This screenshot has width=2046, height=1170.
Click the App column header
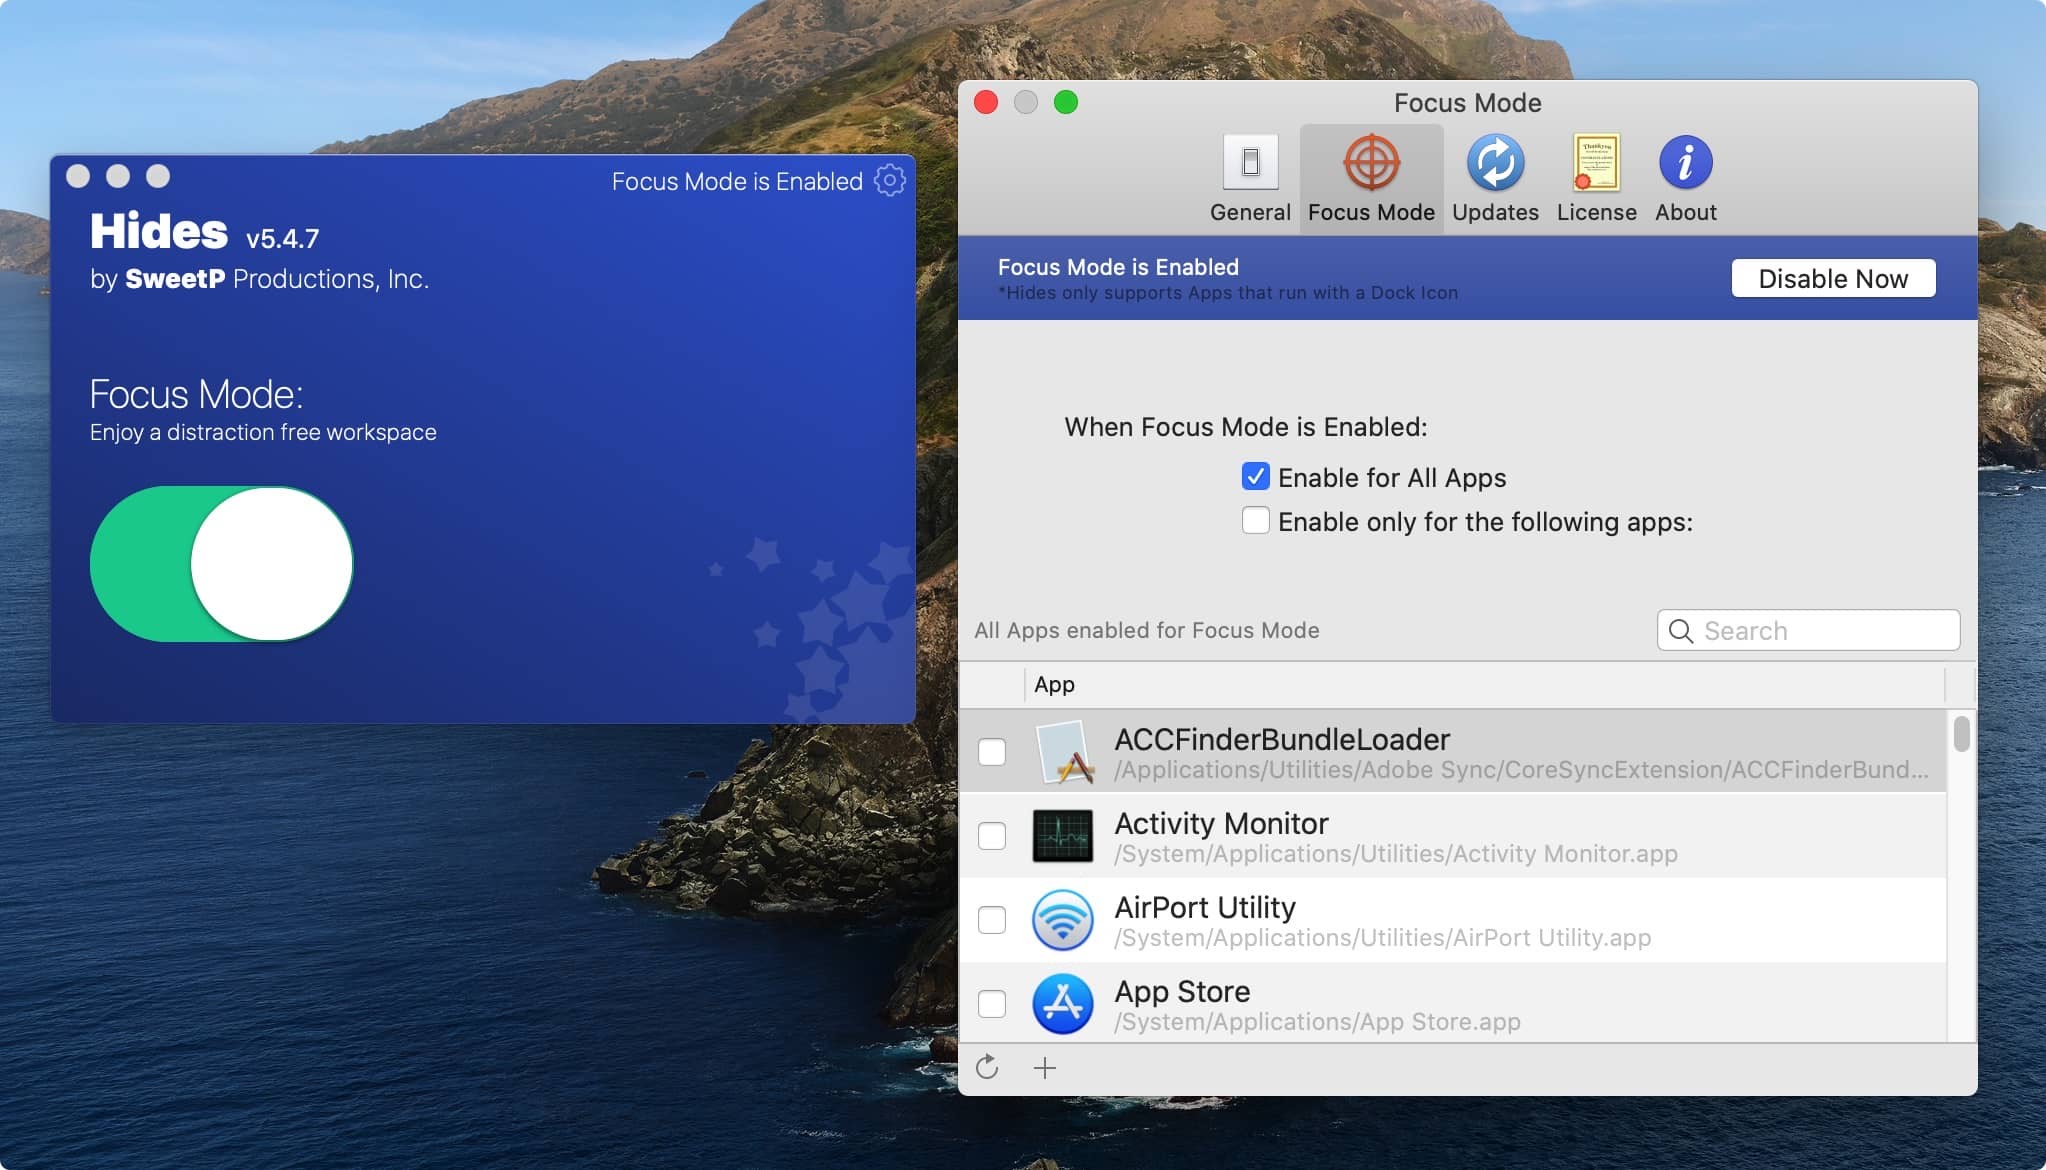1054,684
